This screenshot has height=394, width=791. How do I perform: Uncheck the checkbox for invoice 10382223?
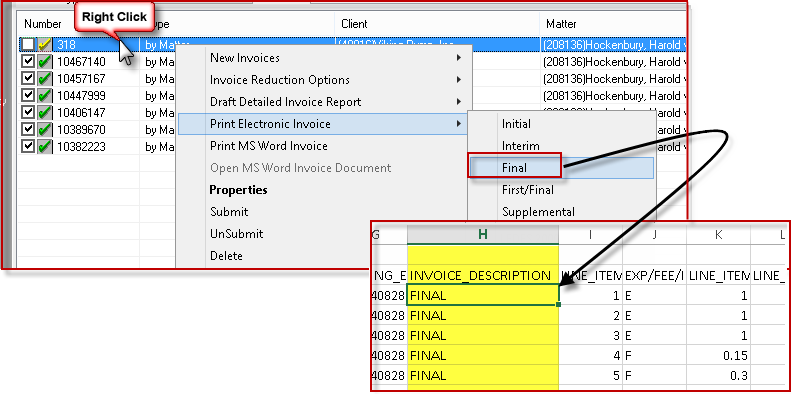coord(28,147)
